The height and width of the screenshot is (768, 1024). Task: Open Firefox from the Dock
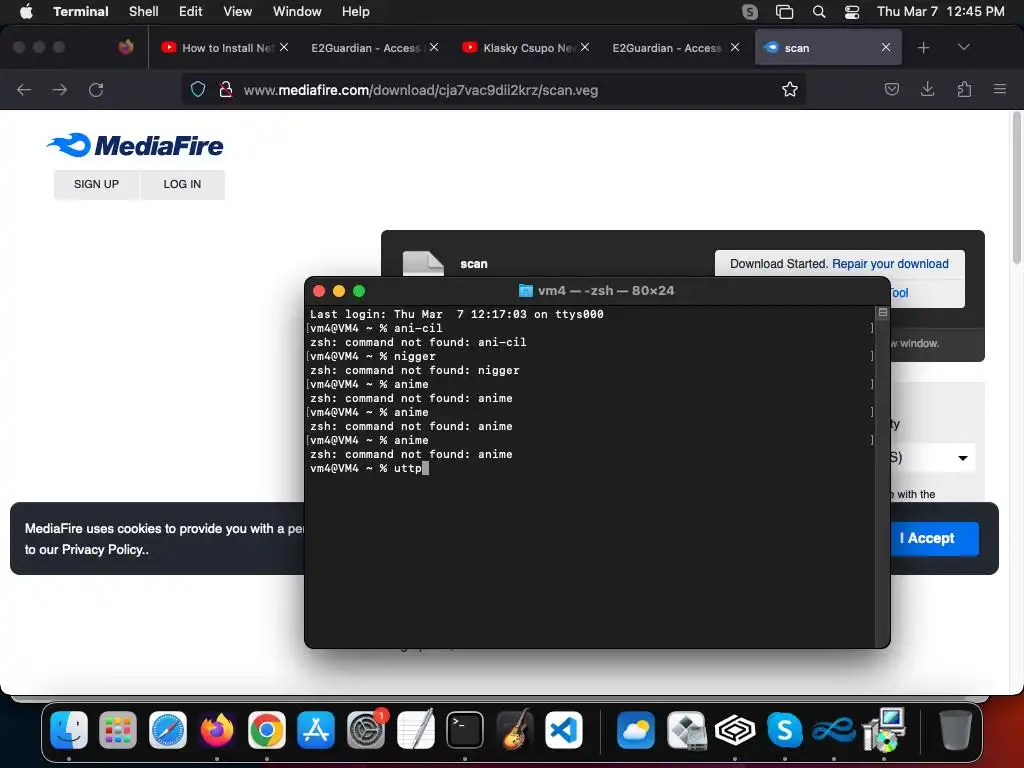tap(217, 729)
